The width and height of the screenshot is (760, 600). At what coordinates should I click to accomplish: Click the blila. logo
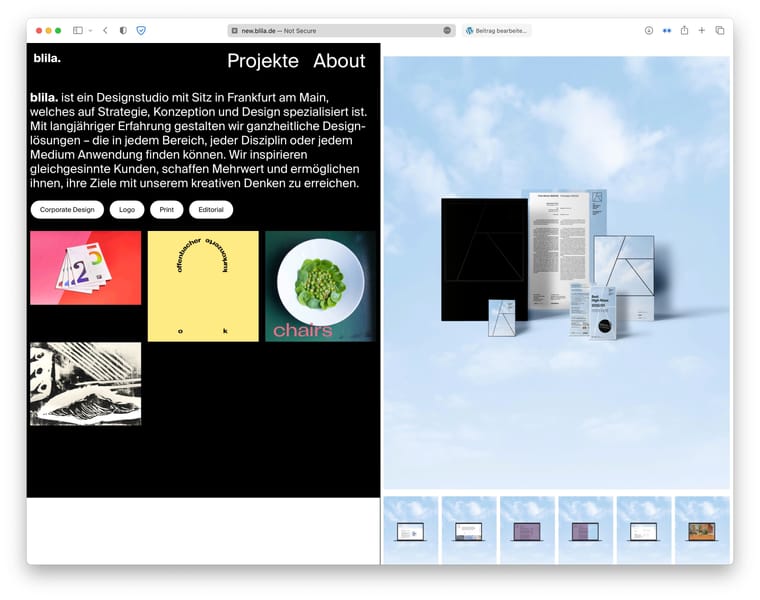47,58
